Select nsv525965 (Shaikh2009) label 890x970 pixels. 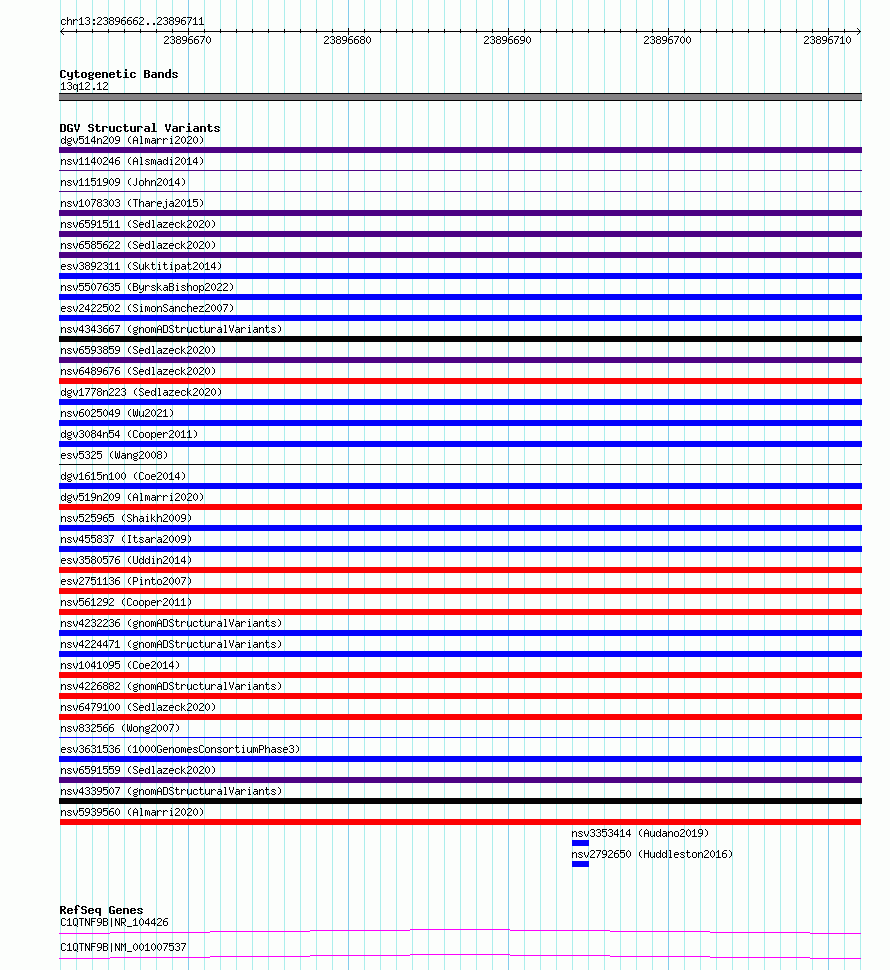[x=126, y=519]
